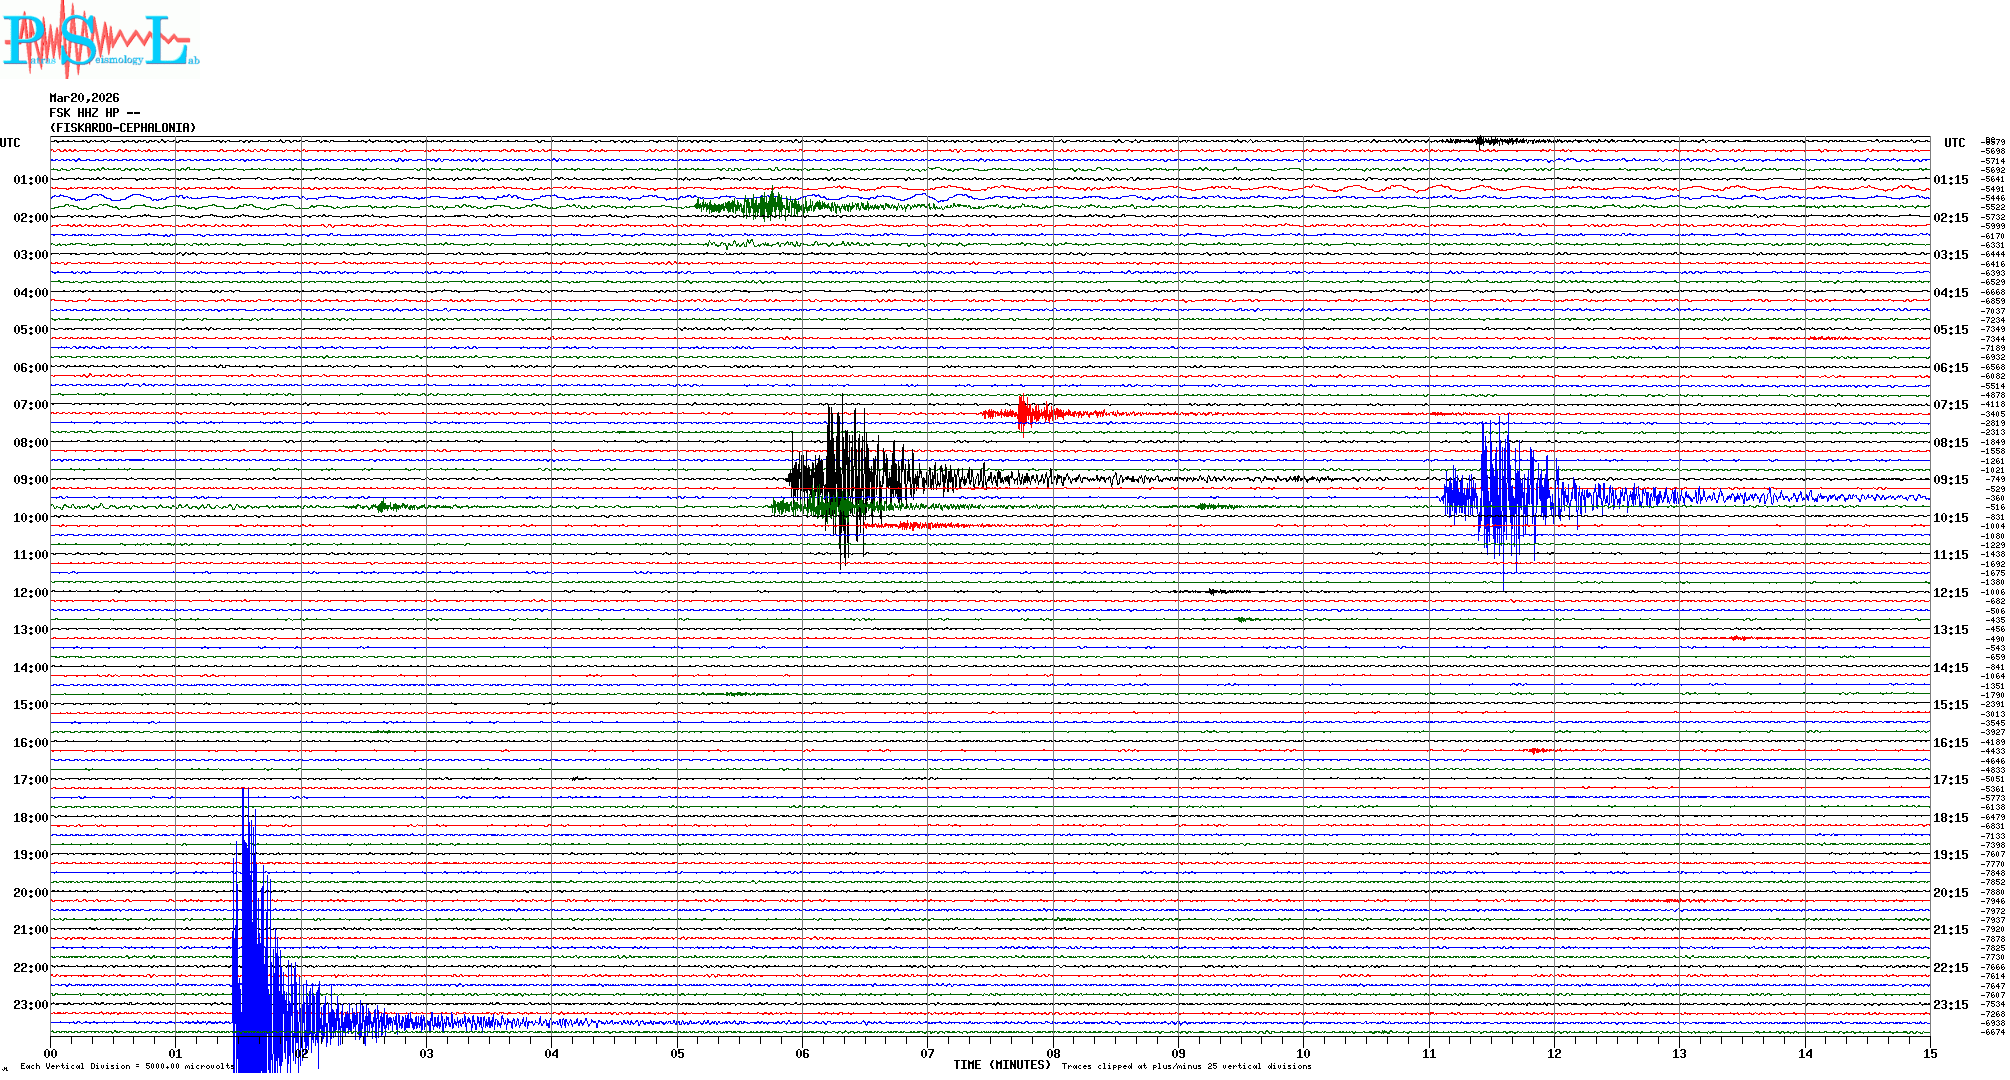Select the 01:00 hour label on left axis
Viewport: 2010px width, 1080px height.
[30, 180]
